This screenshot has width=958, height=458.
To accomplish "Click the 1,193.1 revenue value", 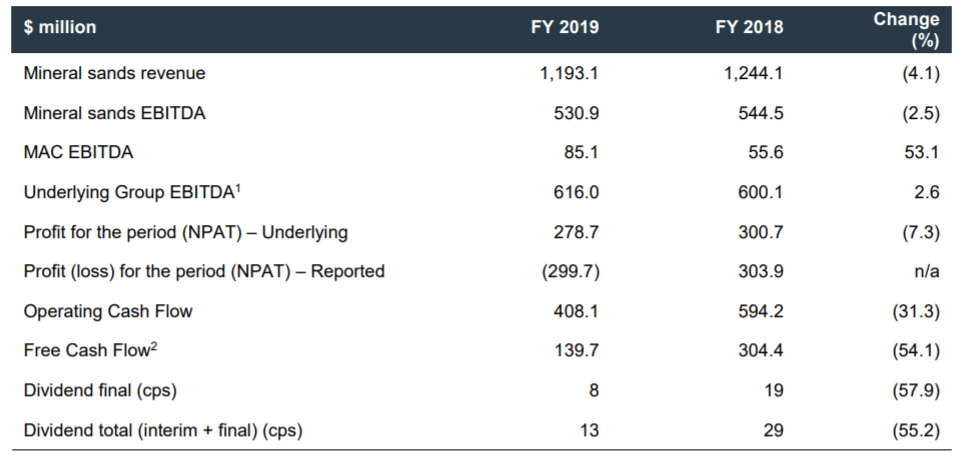I will click(x=568, y=73).
